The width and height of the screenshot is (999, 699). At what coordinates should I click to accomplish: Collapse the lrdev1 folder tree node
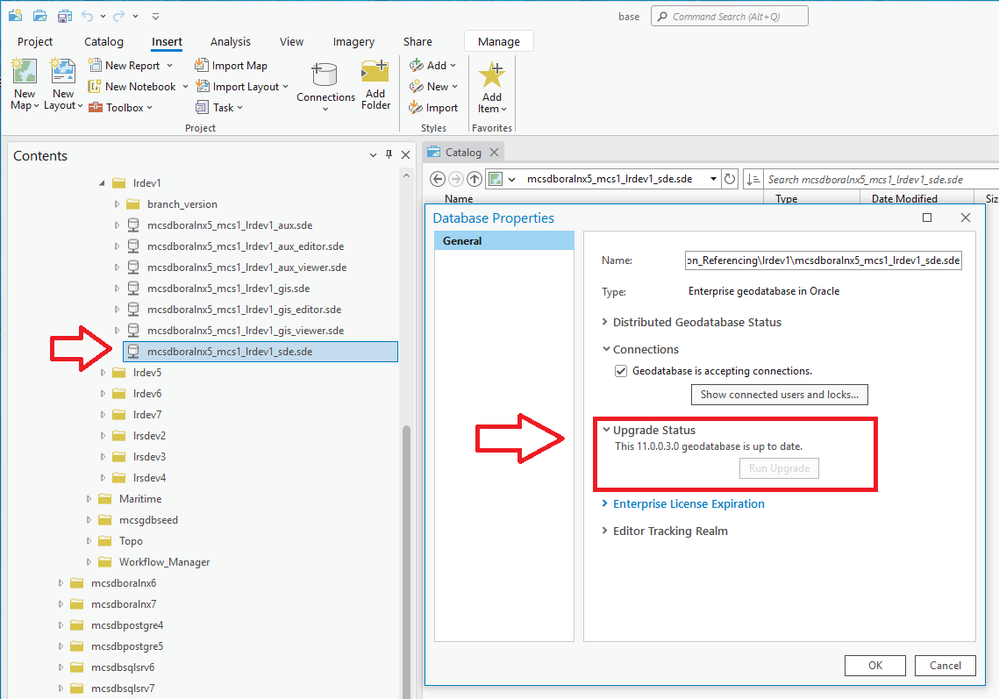[102, 183]
